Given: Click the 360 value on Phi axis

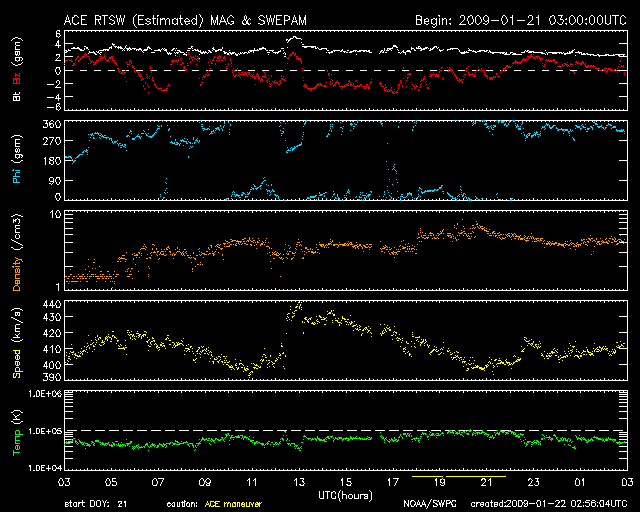Looking at the screenshot, I should tap(52, 124).
